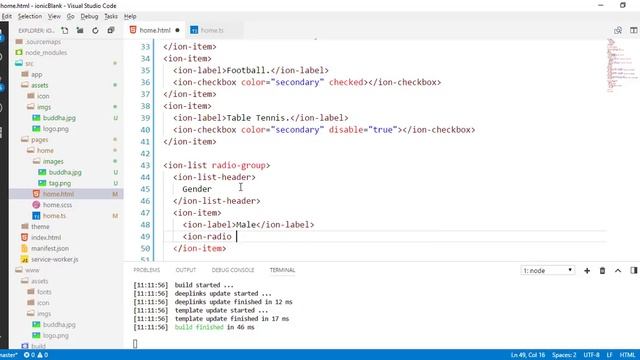Screen dimensions: 640x360
Task: Open buddha.jpg under src imgs folder
Action: click(59, 118)
